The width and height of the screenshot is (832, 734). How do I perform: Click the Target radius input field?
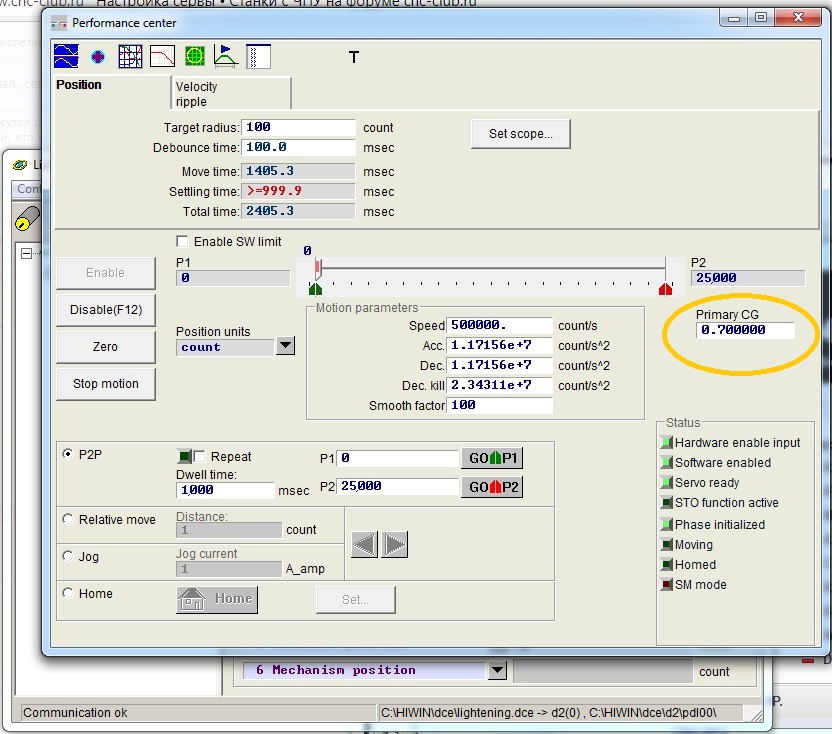click(298, 127)
